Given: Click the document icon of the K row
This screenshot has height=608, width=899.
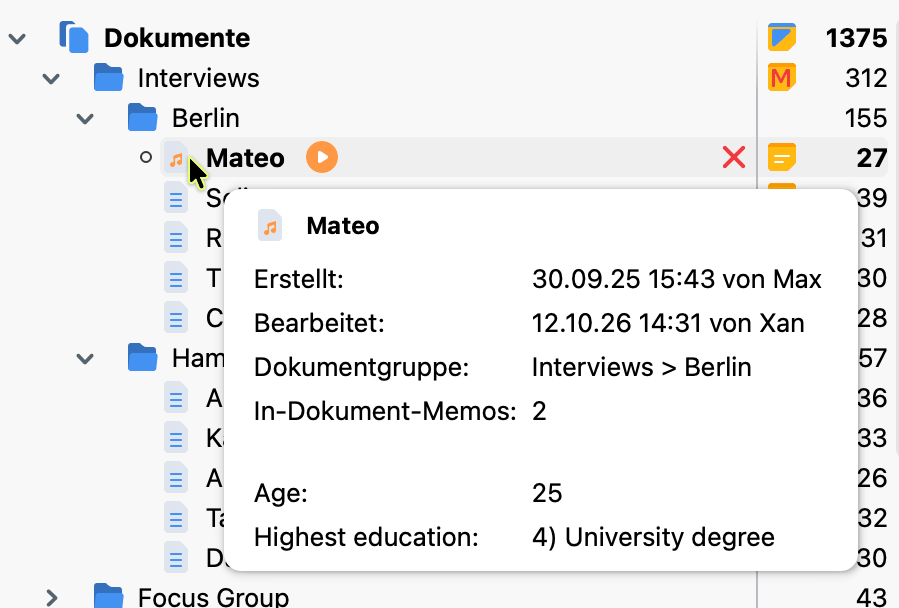Looking at the screenshot, I should 175,438.
